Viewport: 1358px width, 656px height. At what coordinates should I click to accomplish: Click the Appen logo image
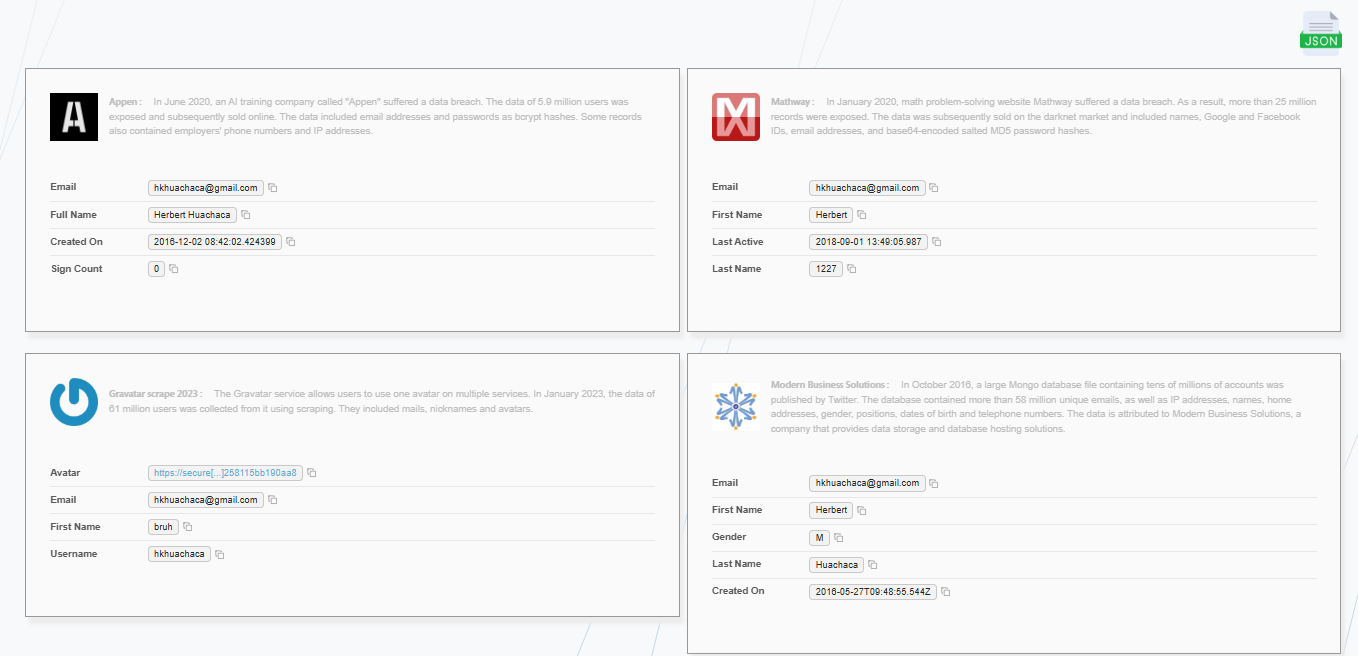click(74, 117)
